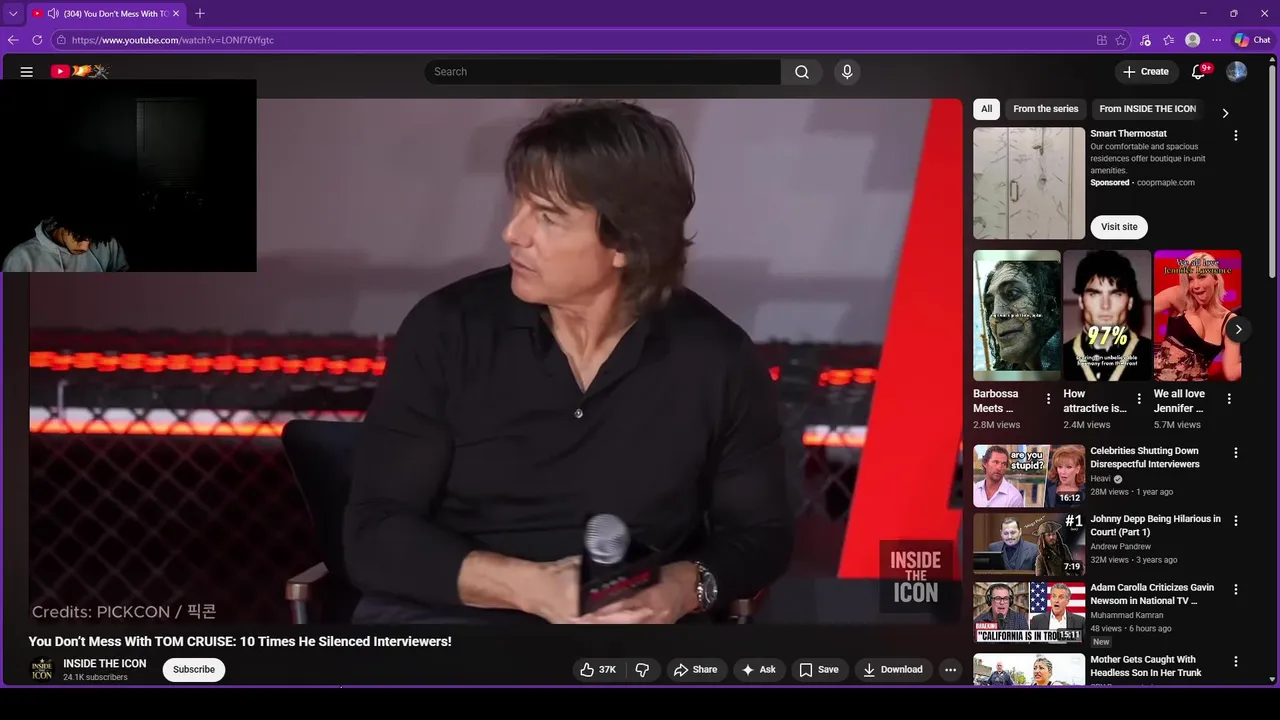Click the Share button
Screen dimensions: 1280x720
695,670
